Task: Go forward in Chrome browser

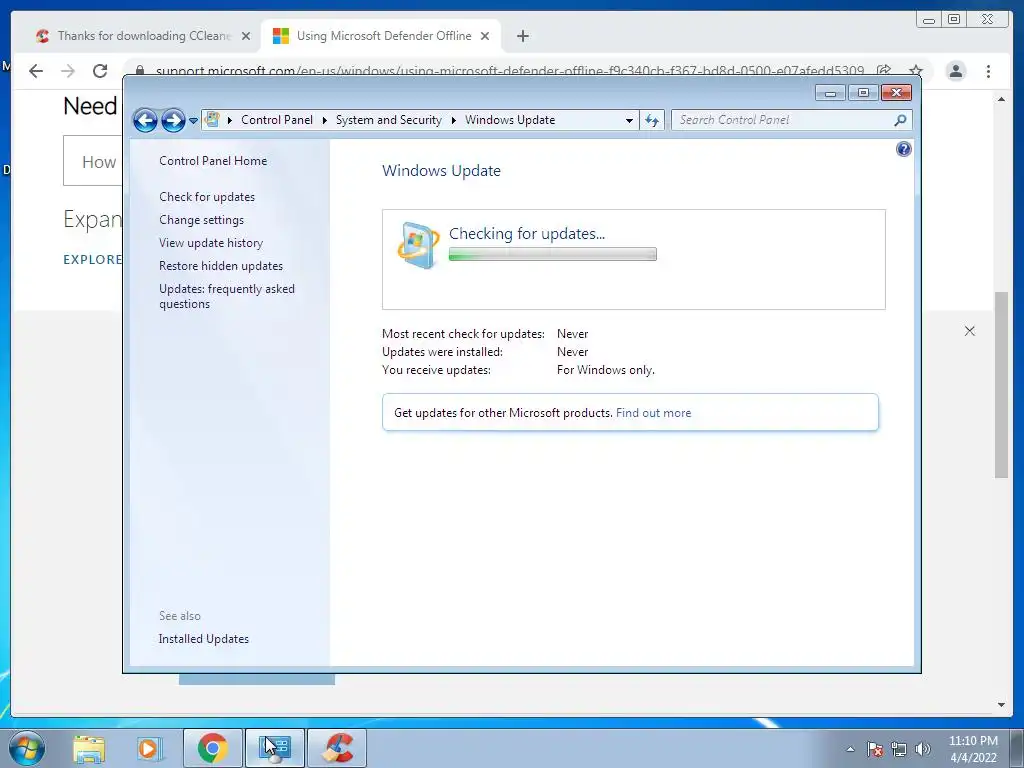Action: (68, 71)
